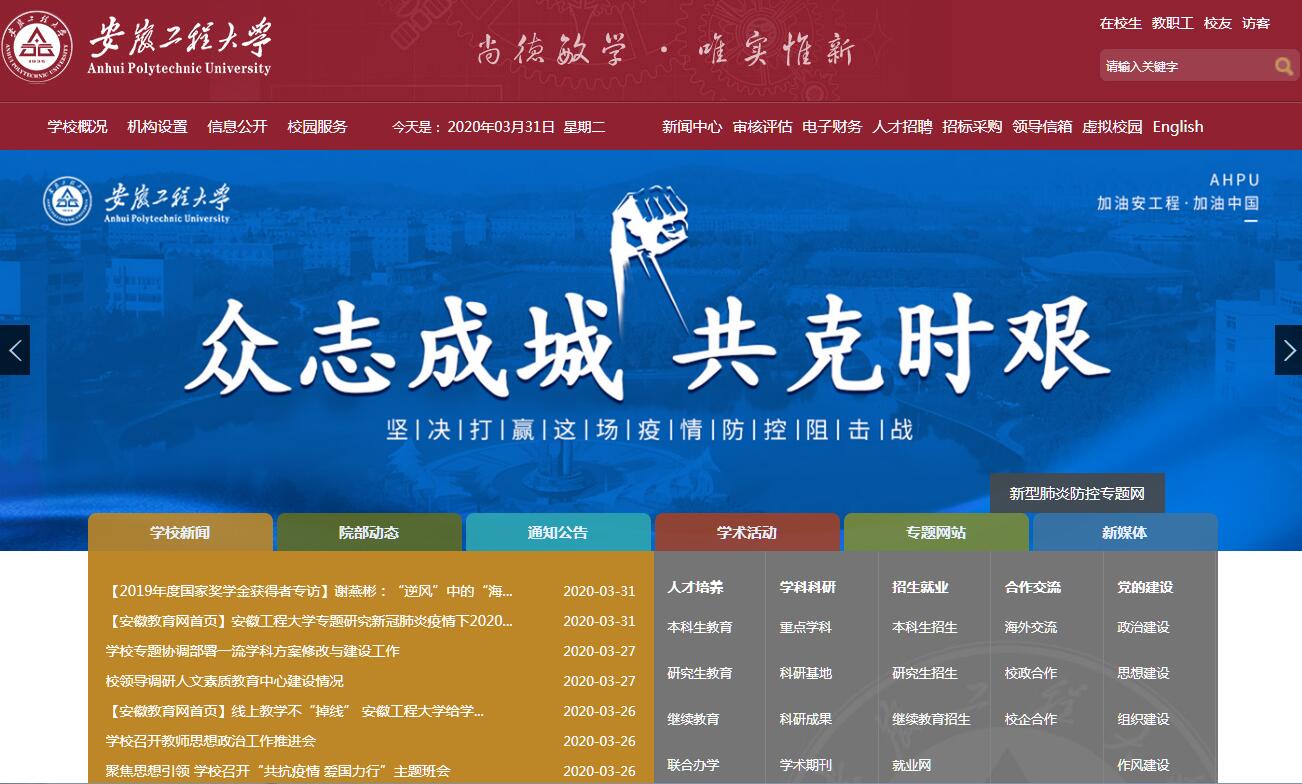
Task: Open 重点学科 link
Action: point(806,627)
